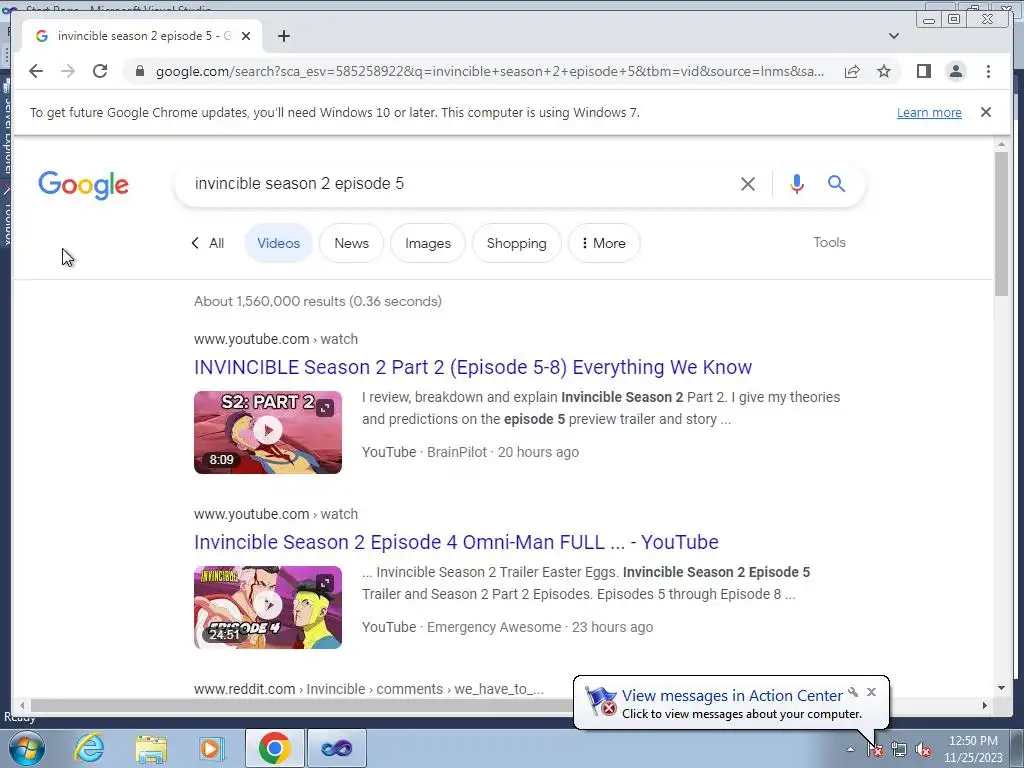Expand the More filters menu
The image size is (1024, 768).
pyautogui.click(x=604, y=243)
